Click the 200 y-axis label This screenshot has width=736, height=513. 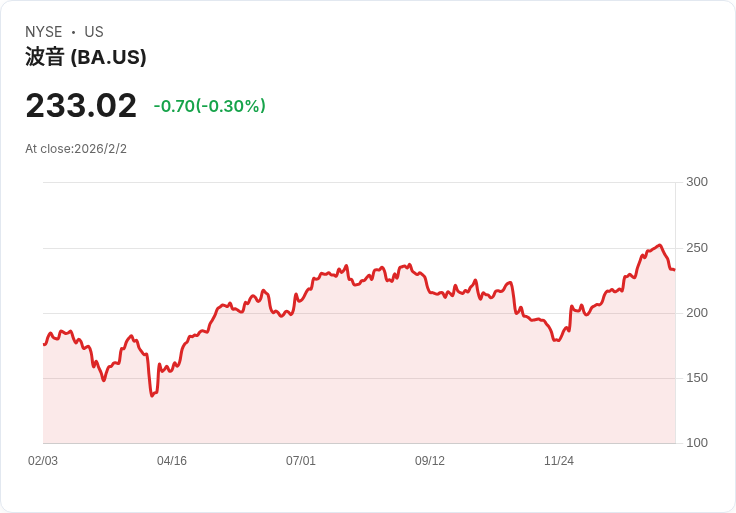pos(696,313)
